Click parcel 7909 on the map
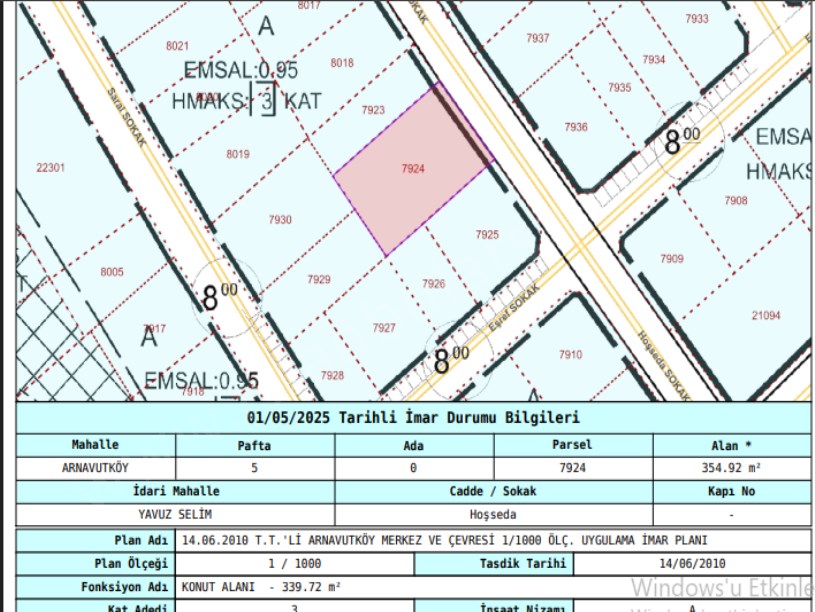 672,259
